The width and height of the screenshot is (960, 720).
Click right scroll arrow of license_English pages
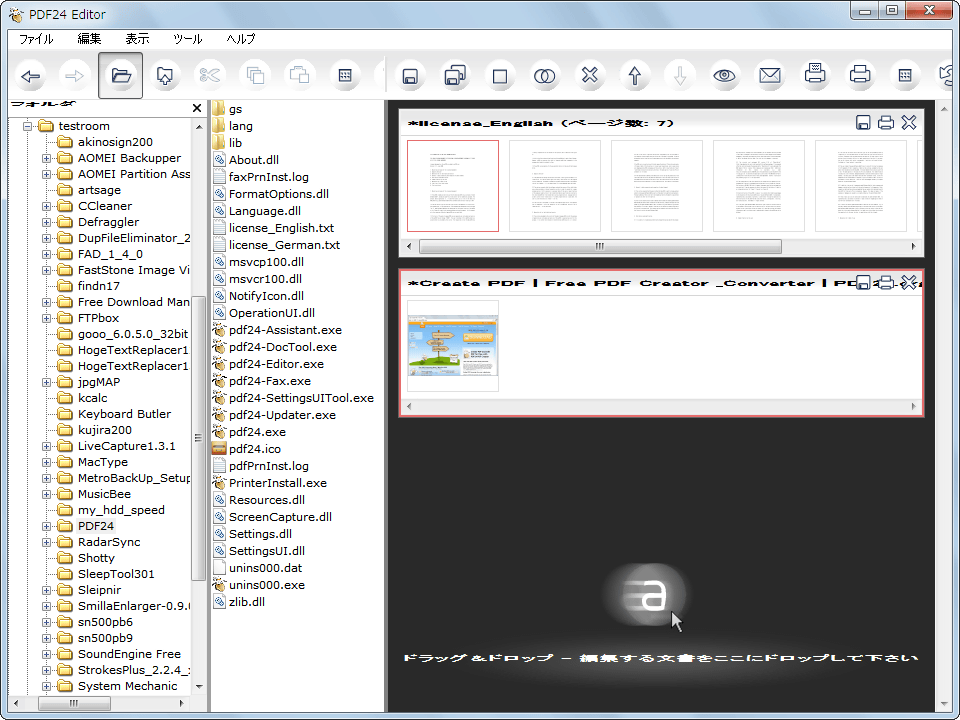(913, 246)
